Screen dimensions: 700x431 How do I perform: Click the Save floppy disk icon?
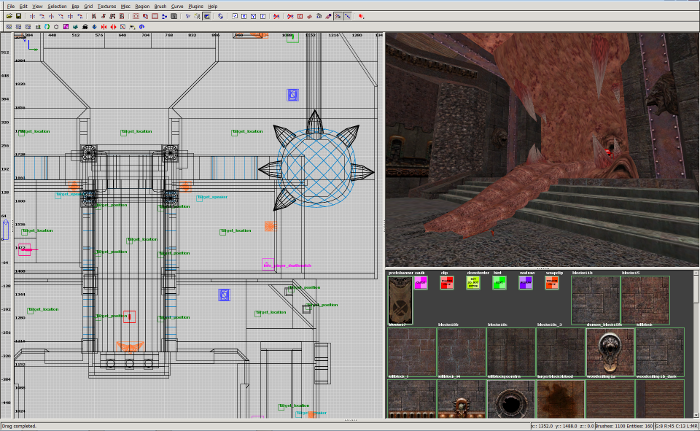(18, 16)
